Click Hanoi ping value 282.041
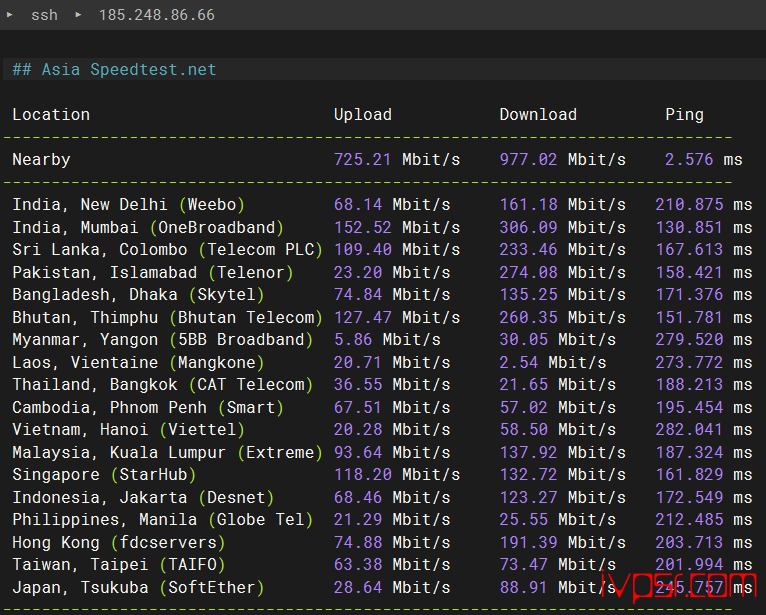 pyautogui.click(x=689, y=429)
